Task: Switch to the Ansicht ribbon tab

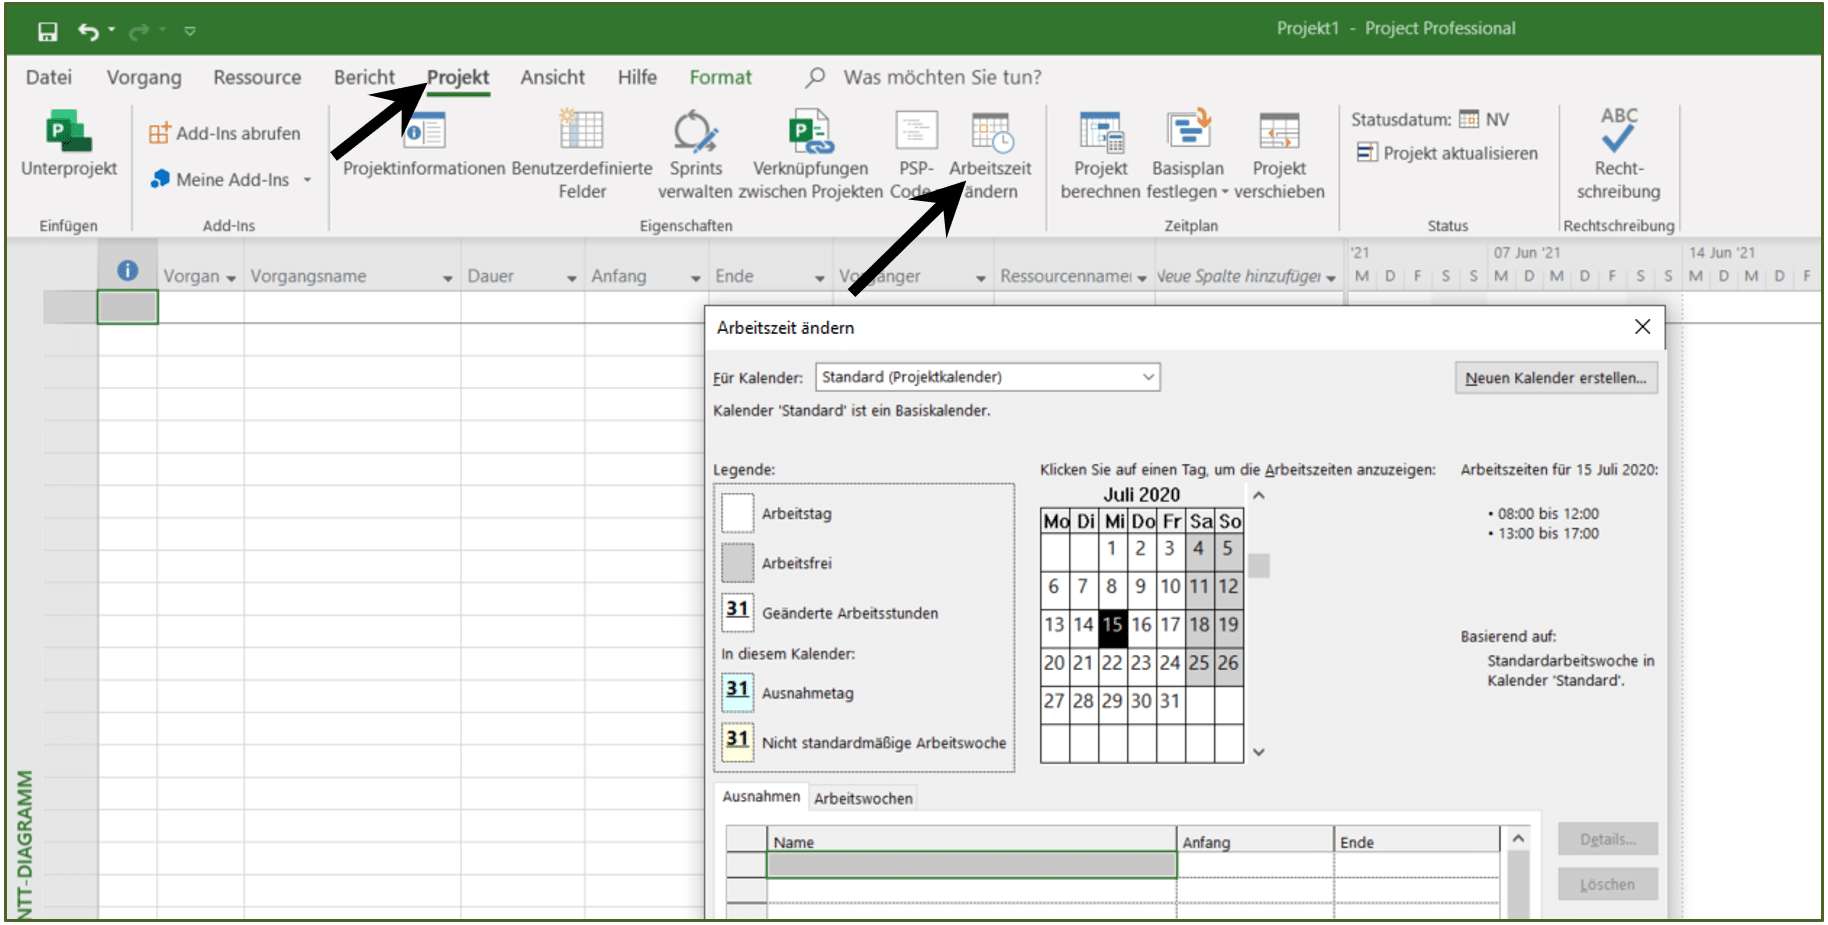Action: pos(552,77)
